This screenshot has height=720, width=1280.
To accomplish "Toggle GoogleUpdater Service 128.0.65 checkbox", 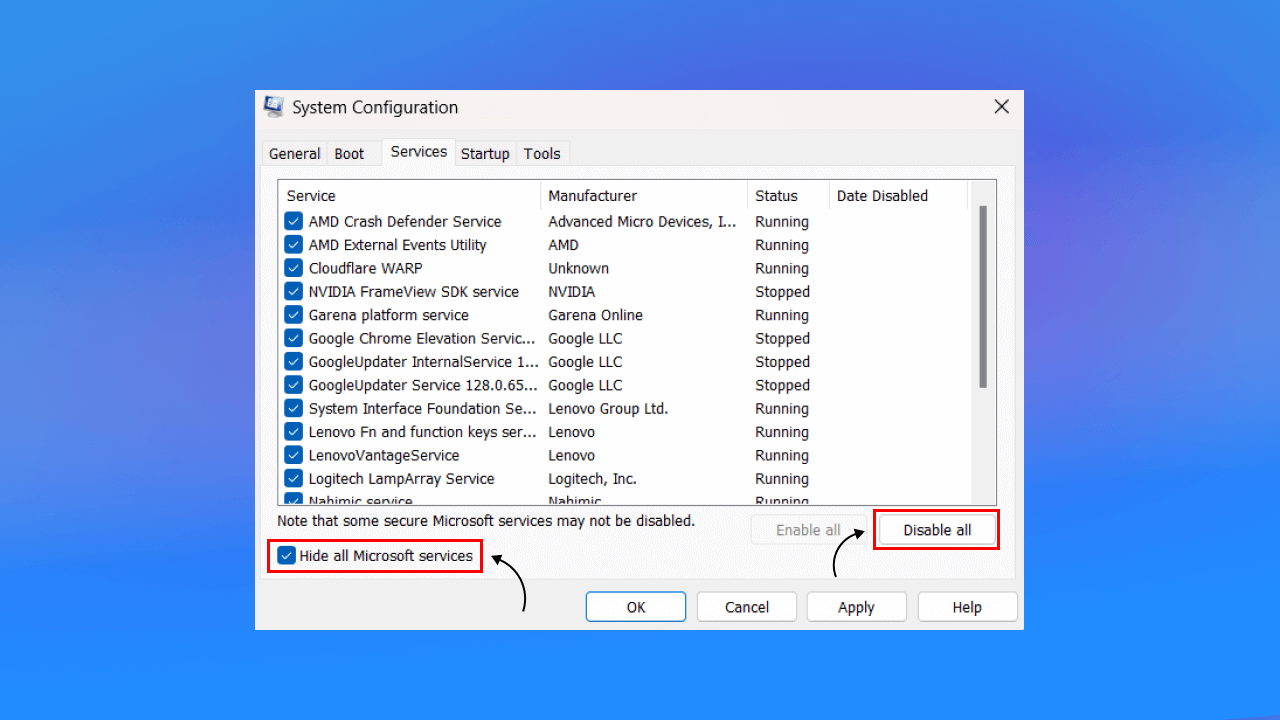I will click(x=293, y=385).
